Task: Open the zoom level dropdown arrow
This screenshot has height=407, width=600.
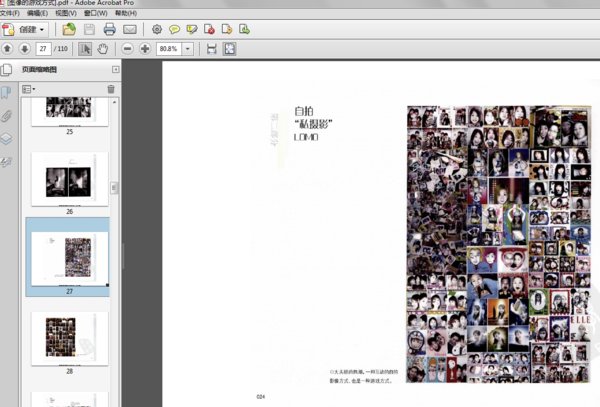Action: [x=188, y=49]
